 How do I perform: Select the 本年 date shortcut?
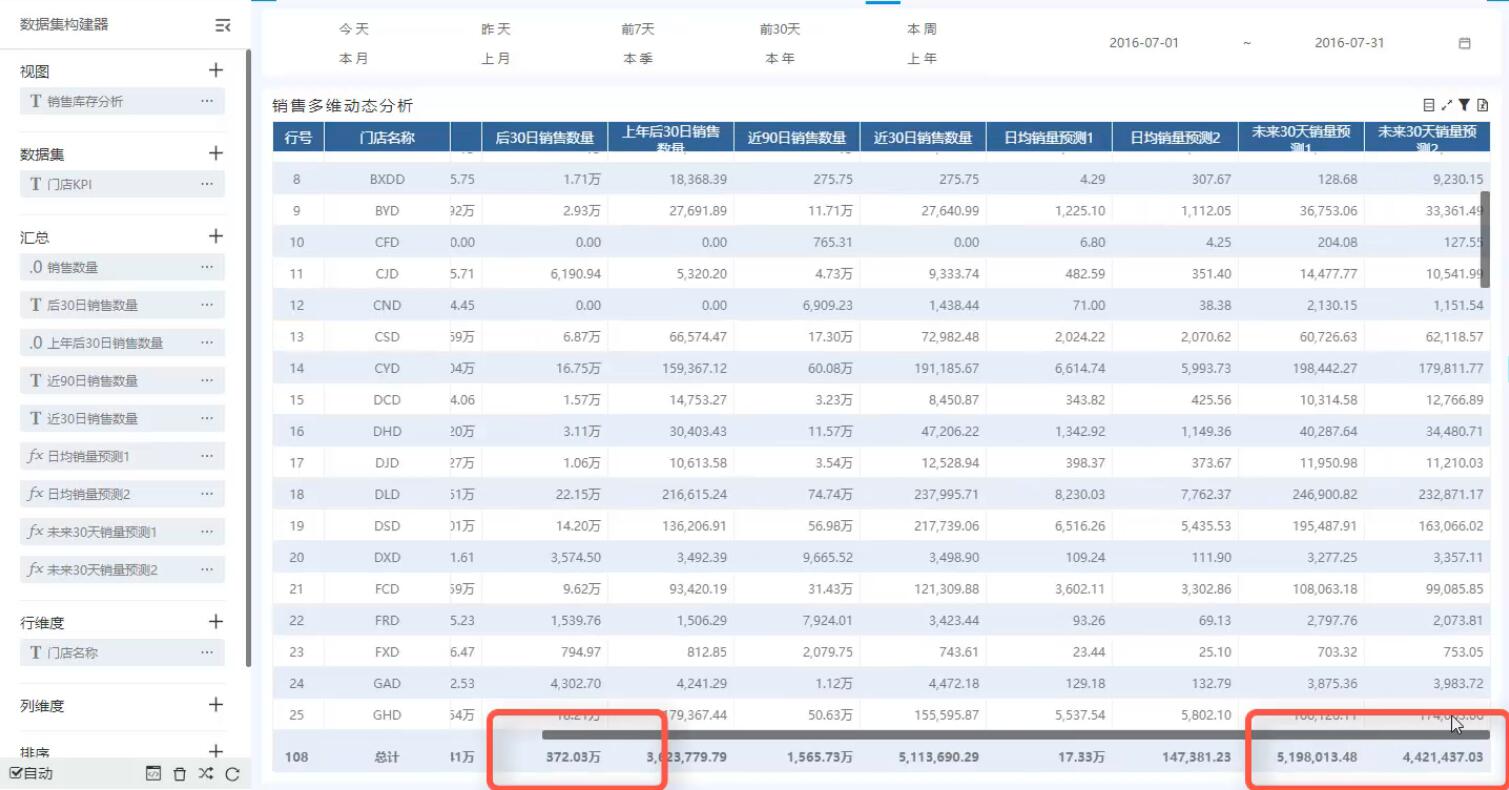click(x=780, y=58)
